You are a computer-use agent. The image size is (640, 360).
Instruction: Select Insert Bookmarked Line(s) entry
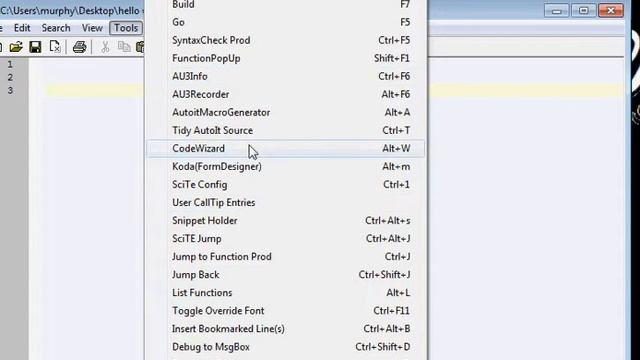coord(285,329)
